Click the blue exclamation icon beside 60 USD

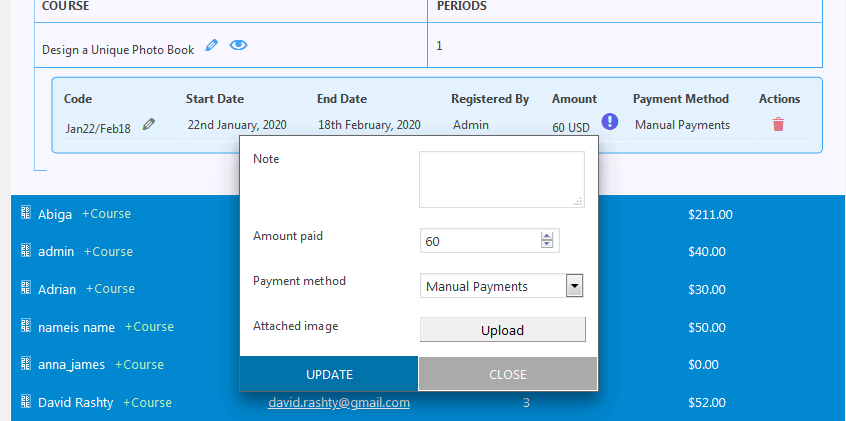point(610,122)
